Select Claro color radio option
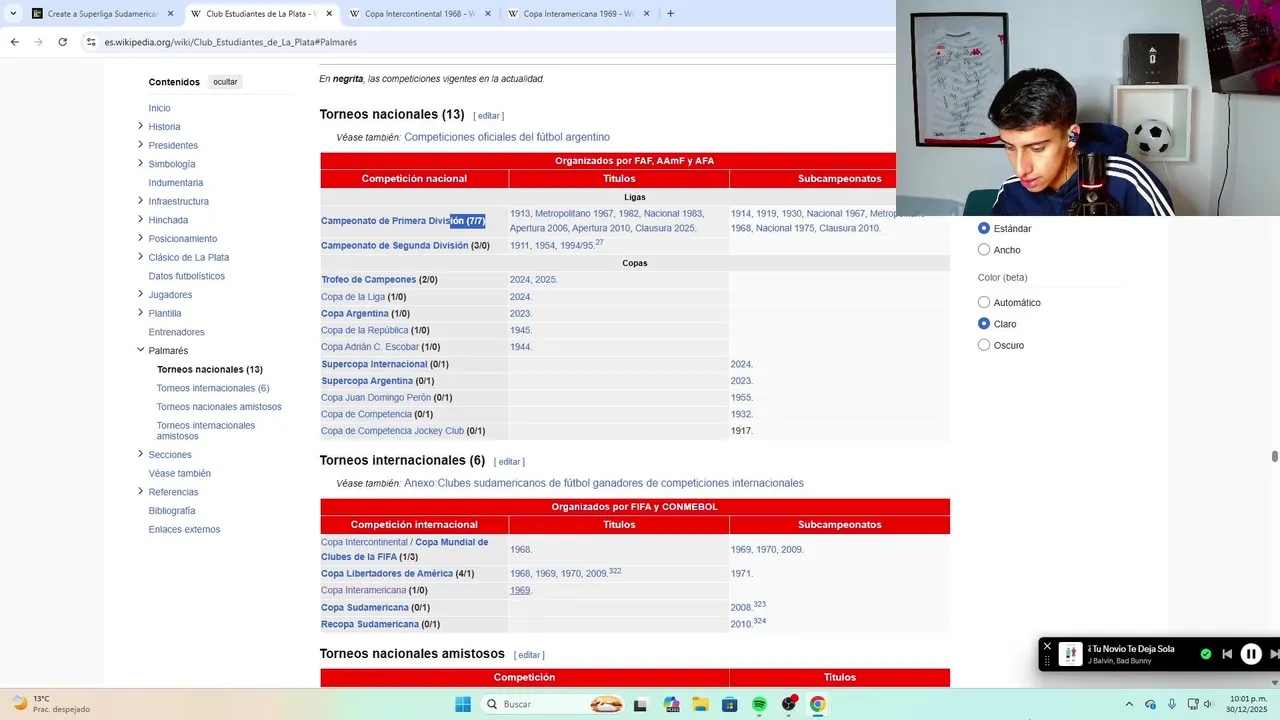 (984, 324)
